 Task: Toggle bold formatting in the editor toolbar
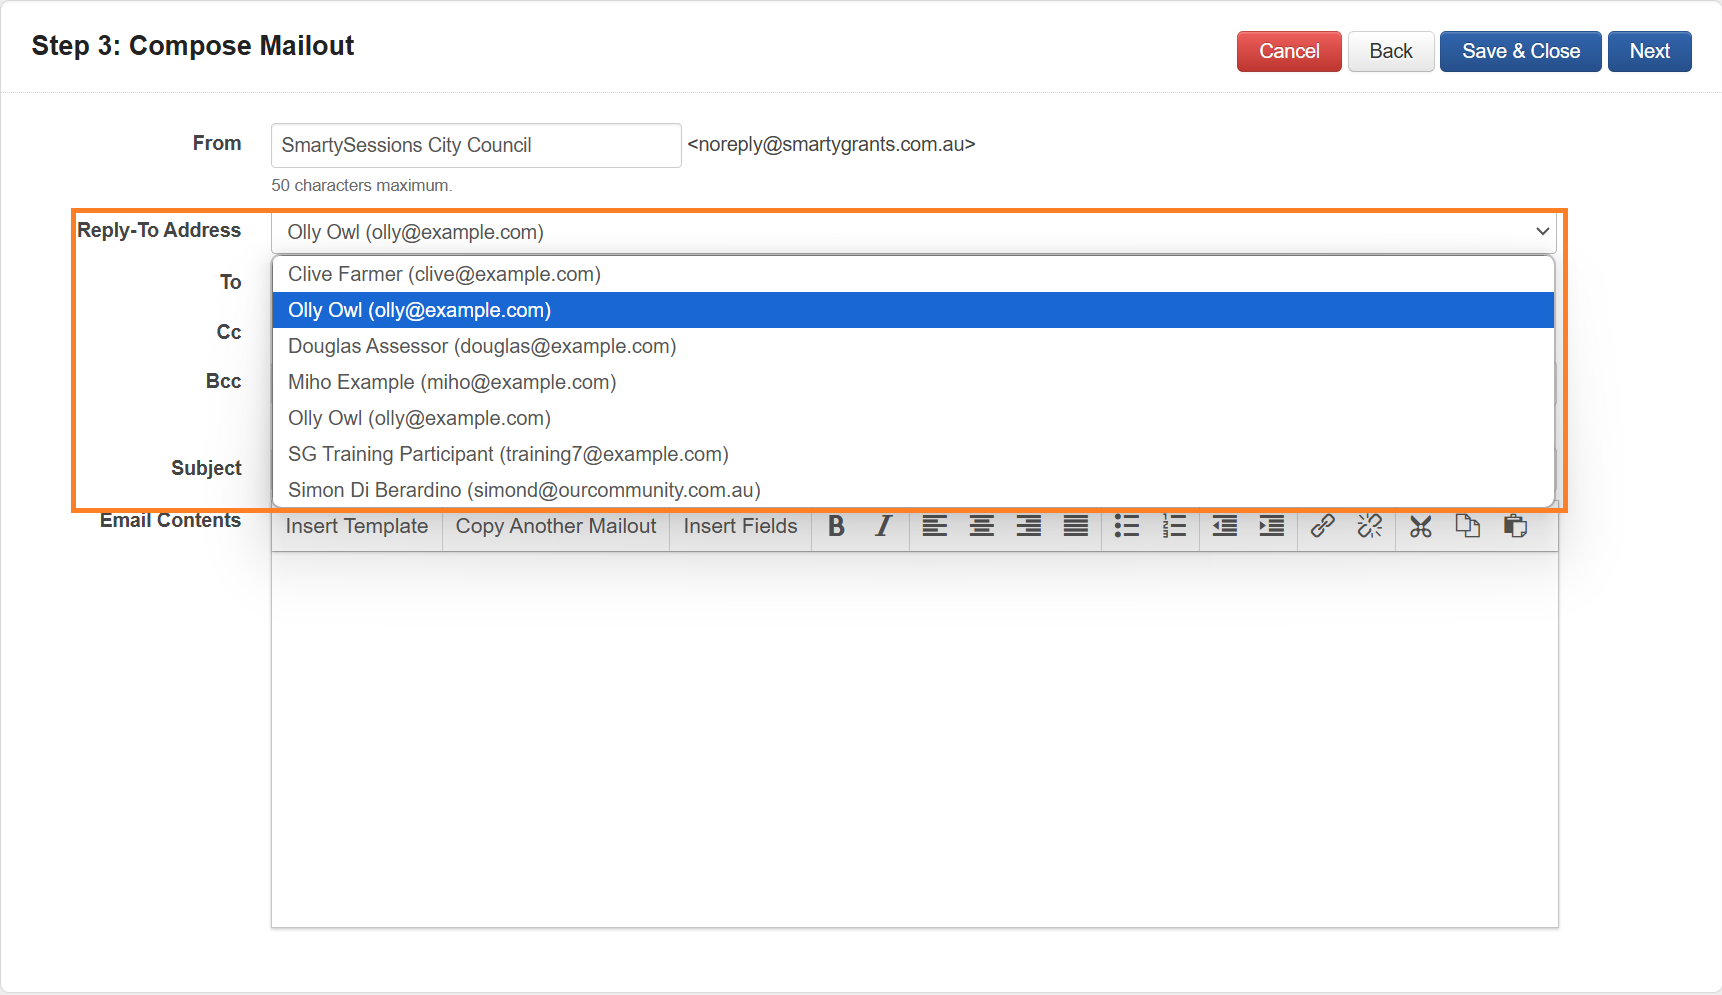[x=837, y=526]
